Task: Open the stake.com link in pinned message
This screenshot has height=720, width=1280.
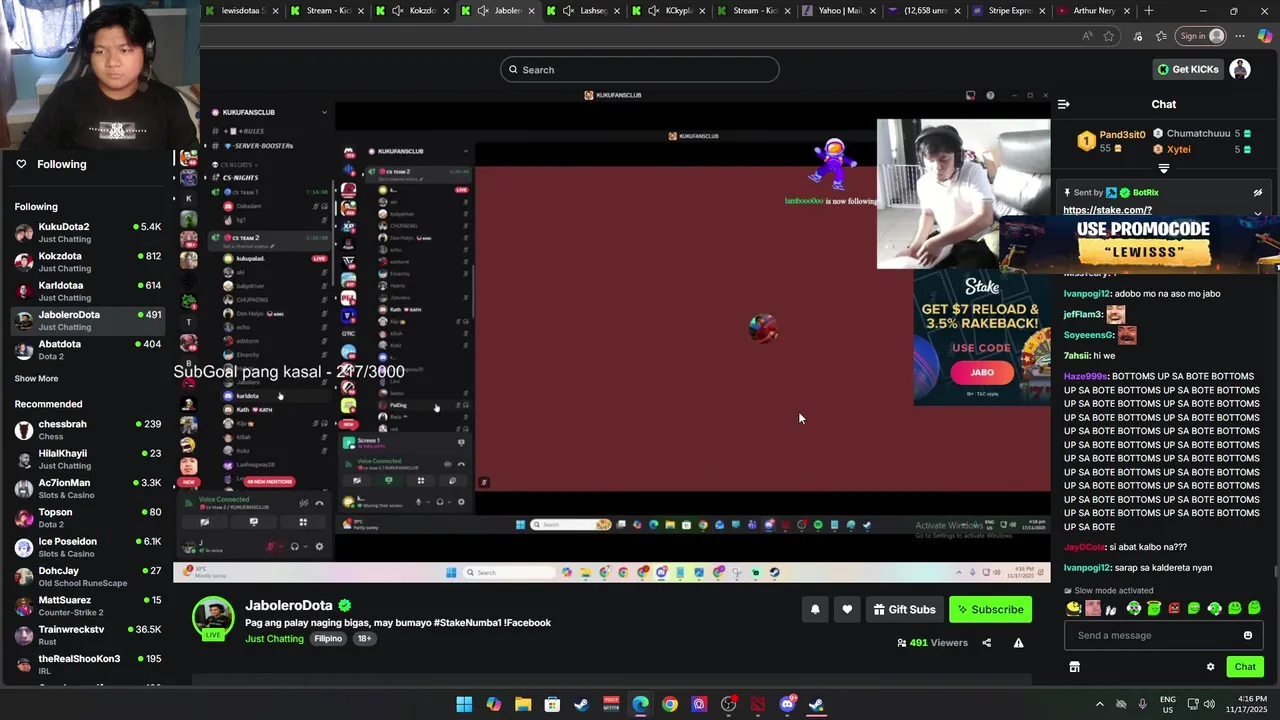Action: (x=1107, y=210)
